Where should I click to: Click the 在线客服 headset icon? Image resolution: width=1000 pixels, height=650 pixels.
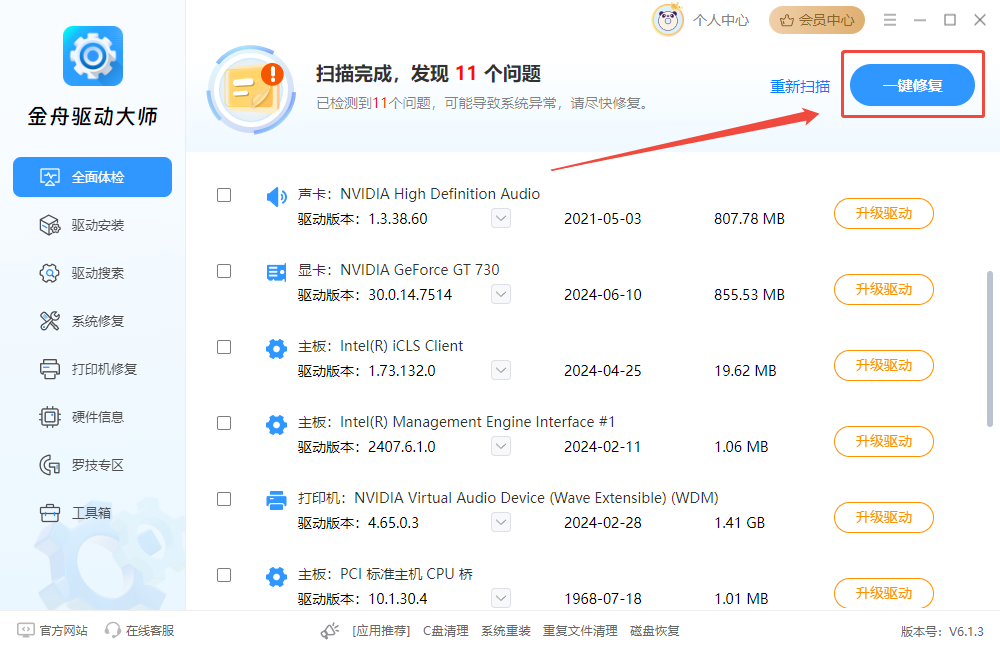(x=113, y=630)
